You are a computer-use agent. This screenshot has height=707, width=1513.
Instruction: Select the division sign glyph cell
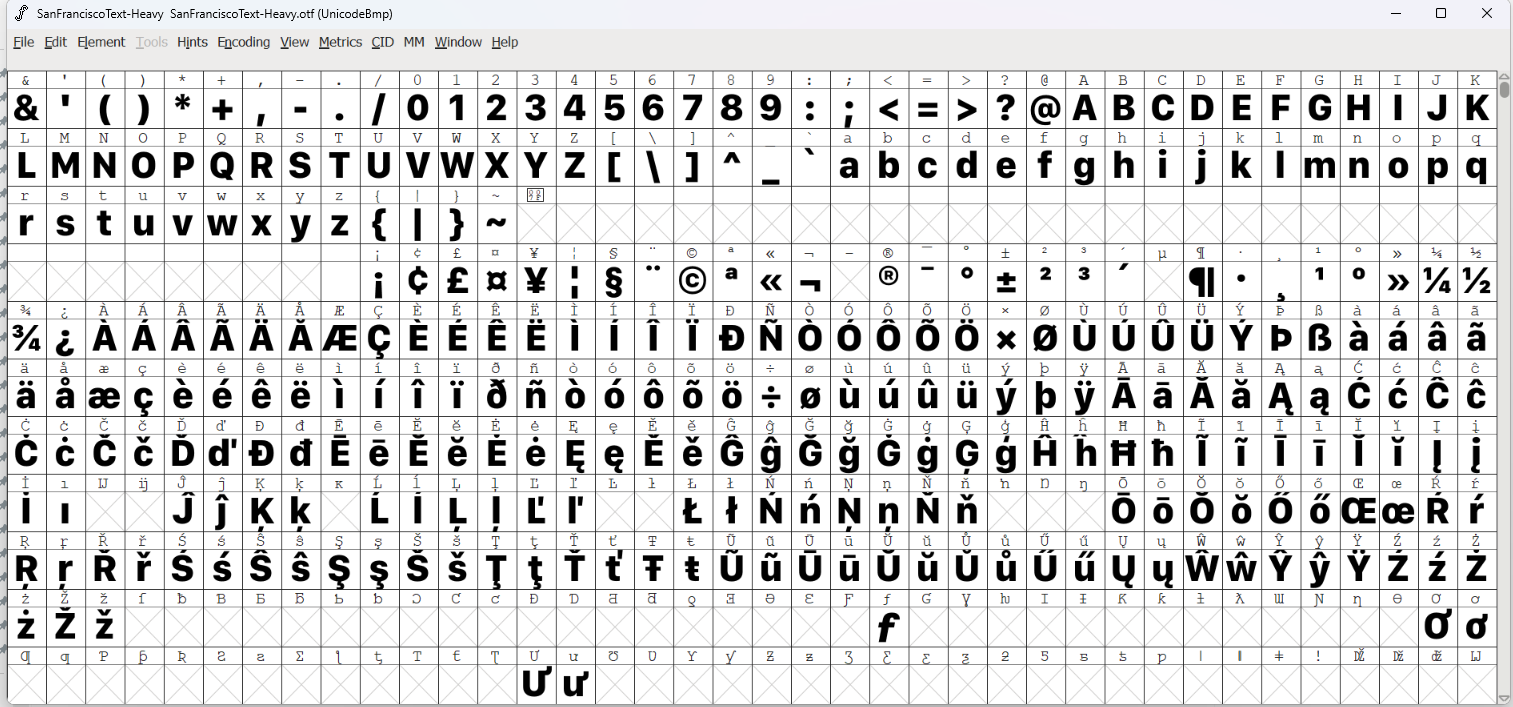[x=770, y=397]
